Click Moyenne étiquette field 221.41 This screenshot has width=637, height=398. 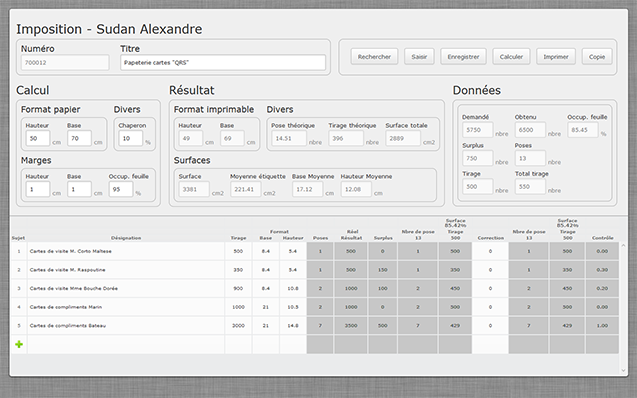245,189
